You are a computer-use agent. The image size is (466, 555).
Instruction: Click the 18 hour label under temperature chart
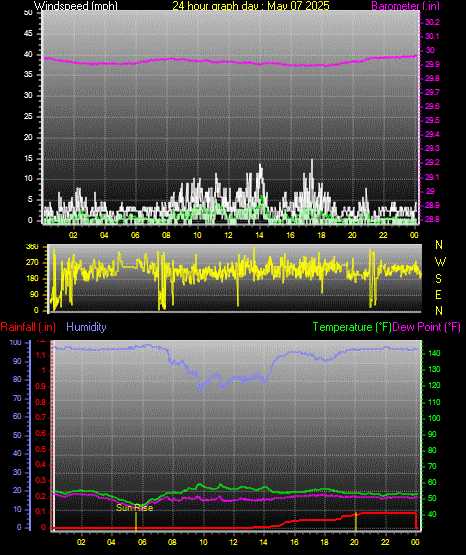[324, 542]
